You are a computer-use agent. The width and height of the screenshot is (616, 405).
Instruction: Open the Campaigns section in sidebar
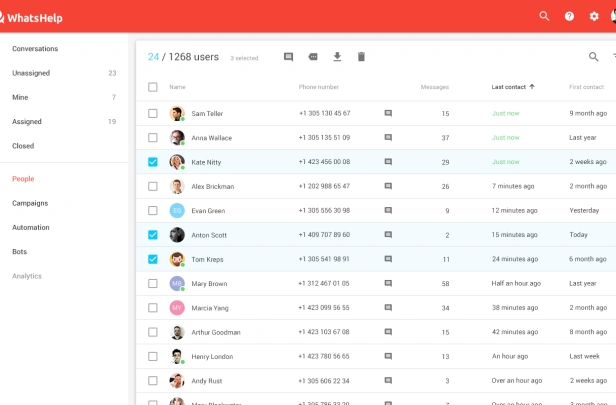point(30,203)
